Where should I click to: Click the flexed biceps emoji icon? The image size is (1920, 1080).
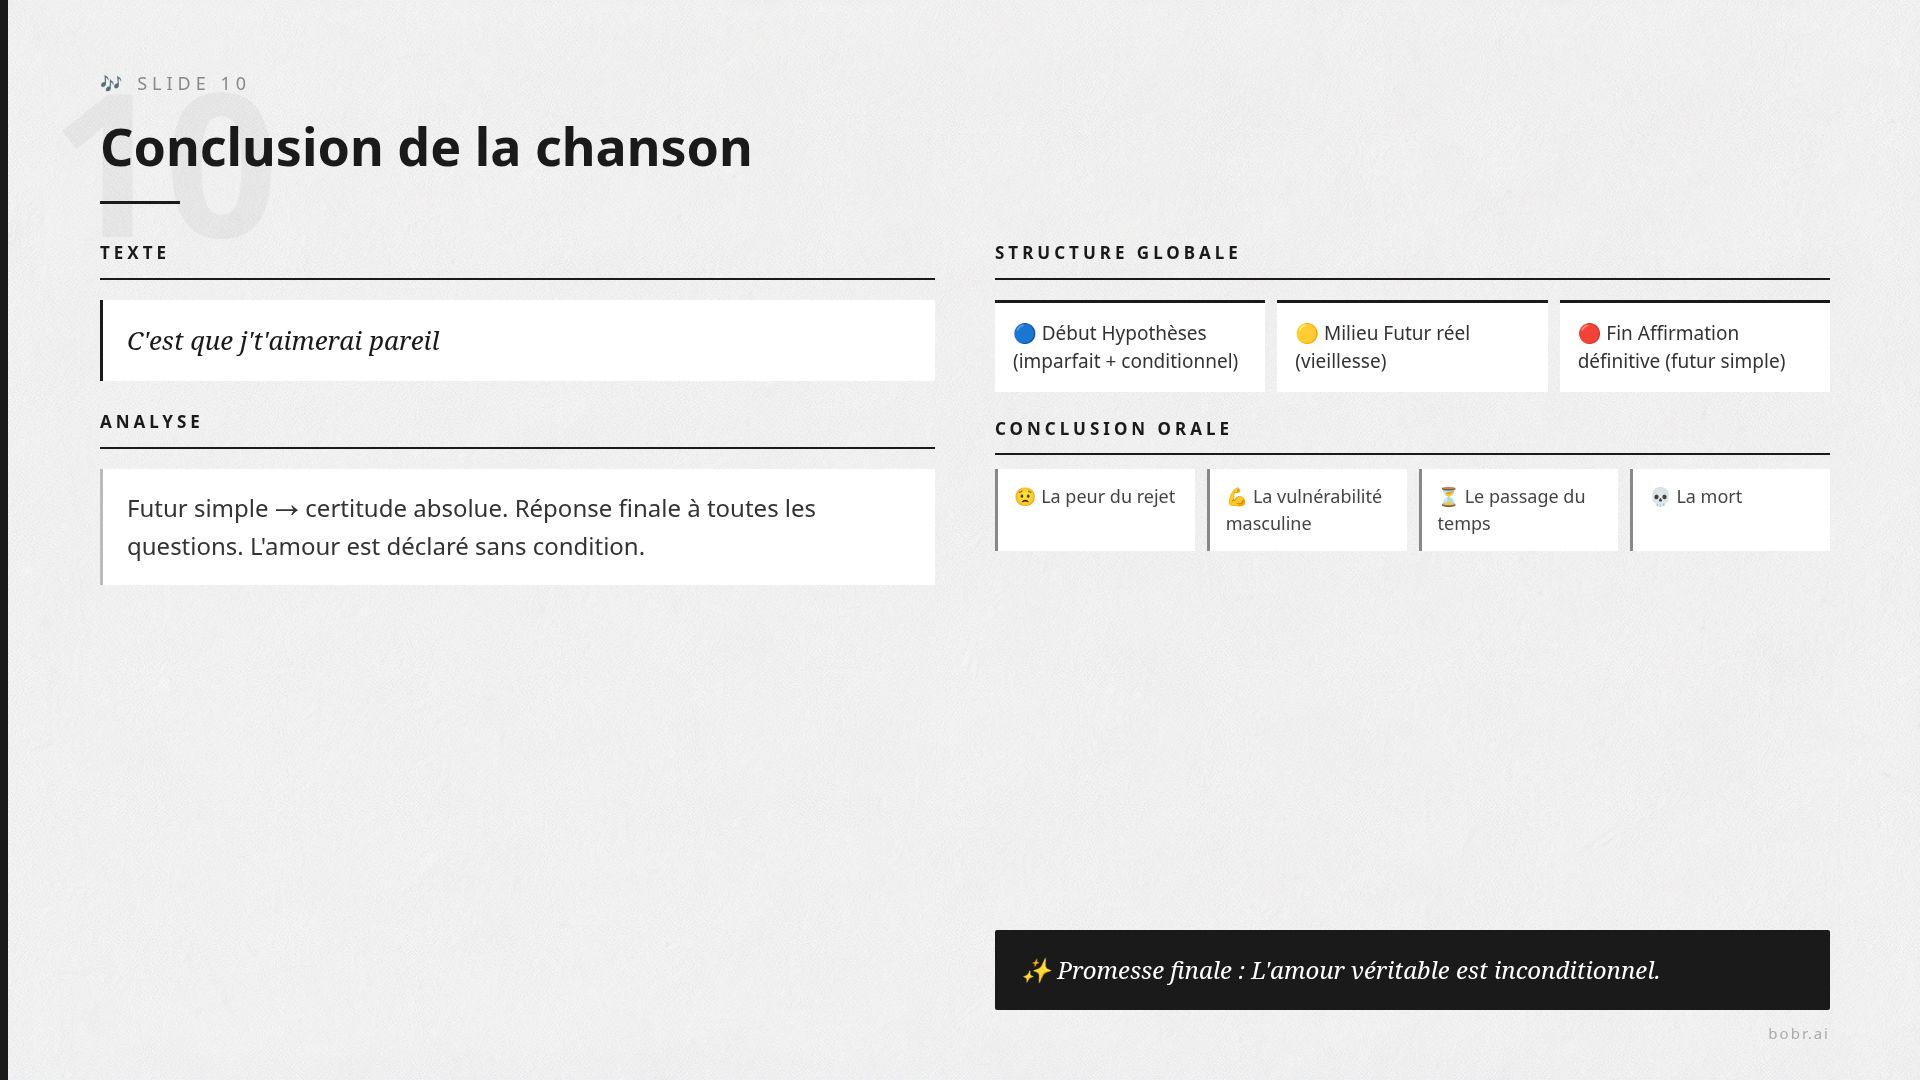point(1237,497)
